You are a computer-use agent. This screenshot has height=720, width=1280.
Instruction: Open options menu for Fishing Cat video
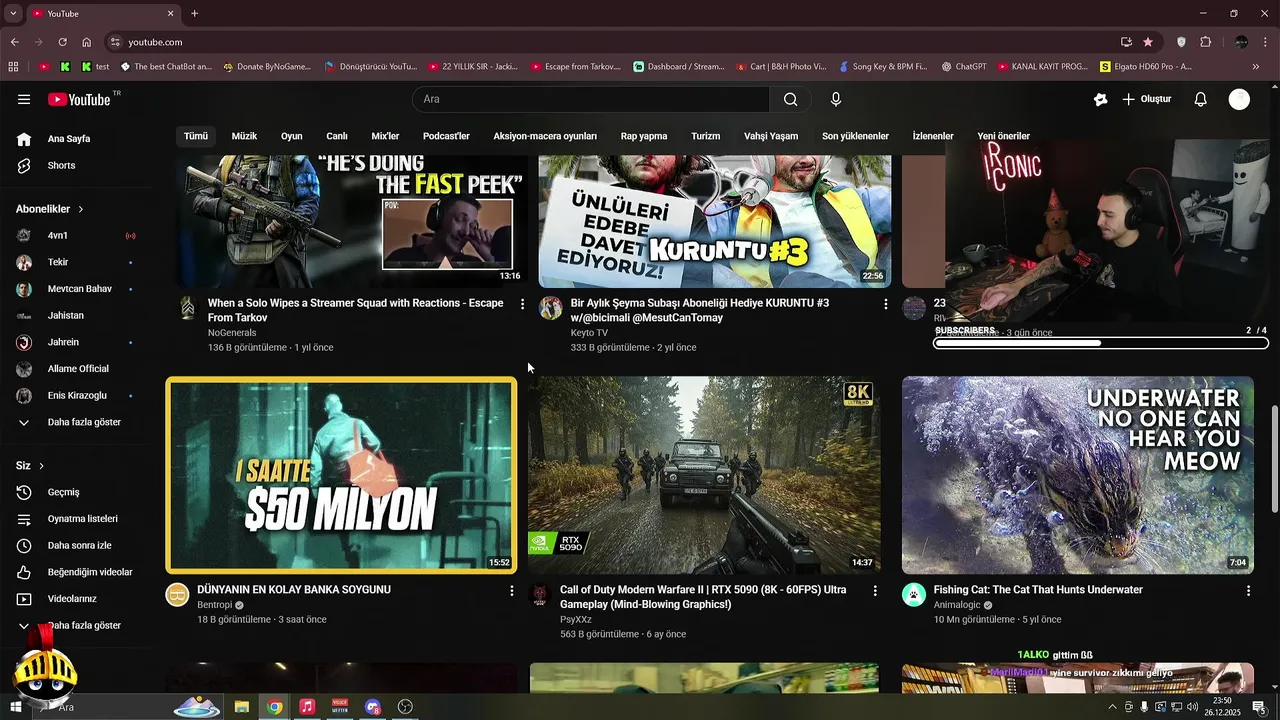click(1248, 591)
